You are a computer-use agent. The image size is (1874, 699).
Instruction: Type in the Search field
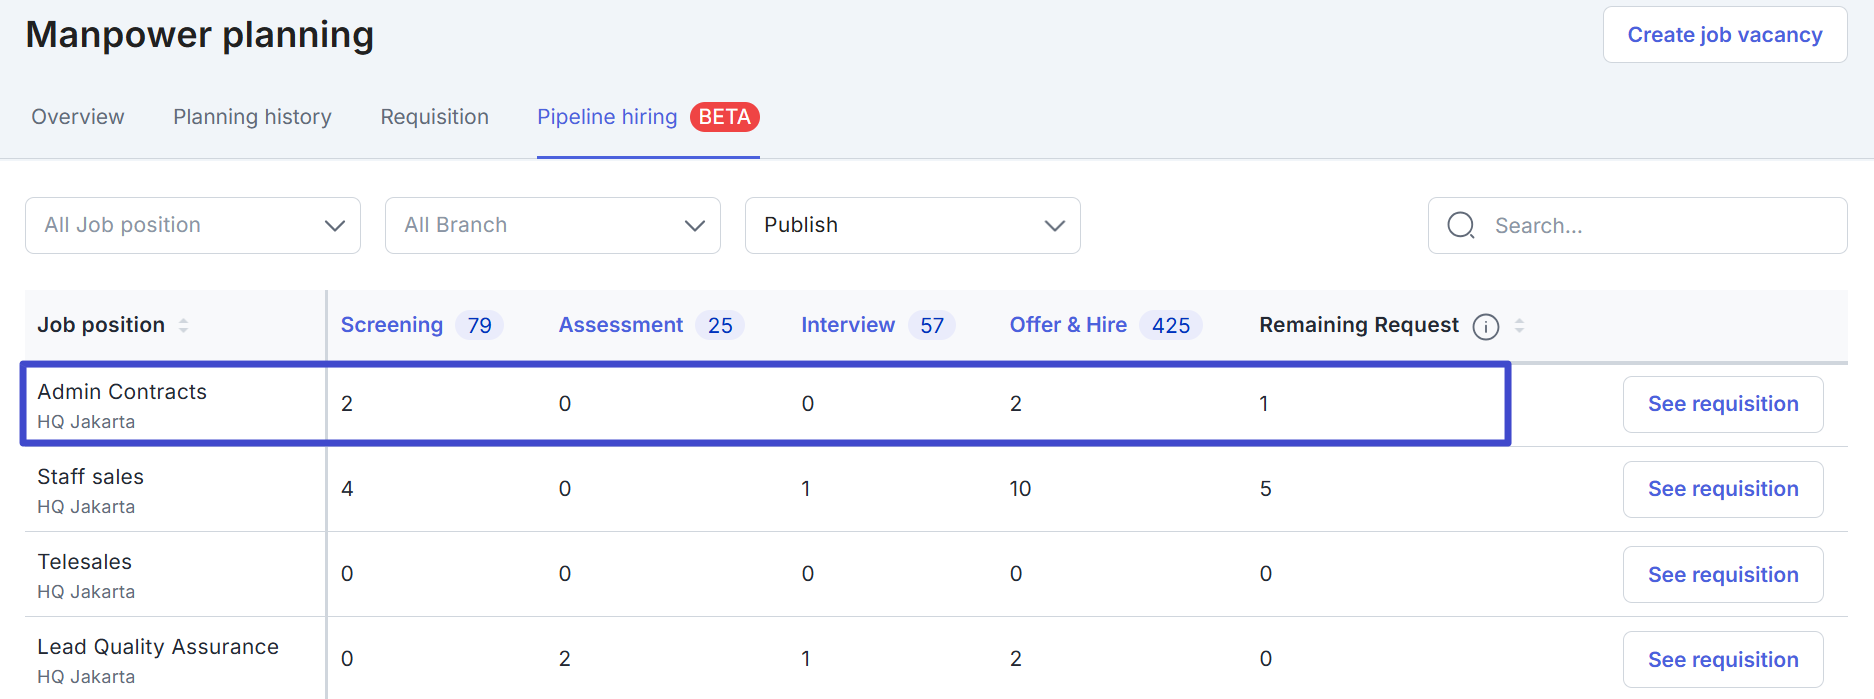click(1660, 226)
